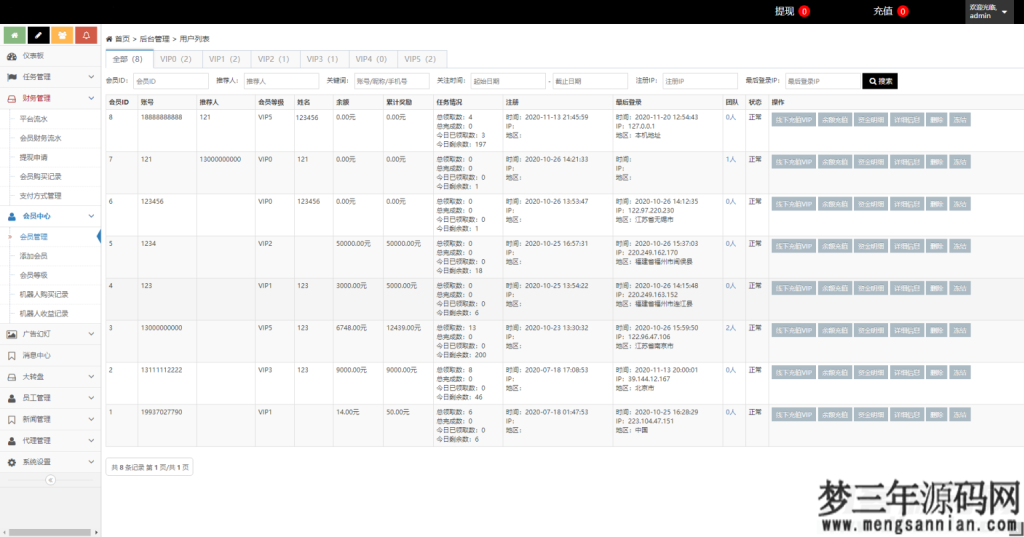Open 会员等级 in the sidebar
This screenshot has height=537, width=1024.
pyautogui.click(x=33, y=275)
